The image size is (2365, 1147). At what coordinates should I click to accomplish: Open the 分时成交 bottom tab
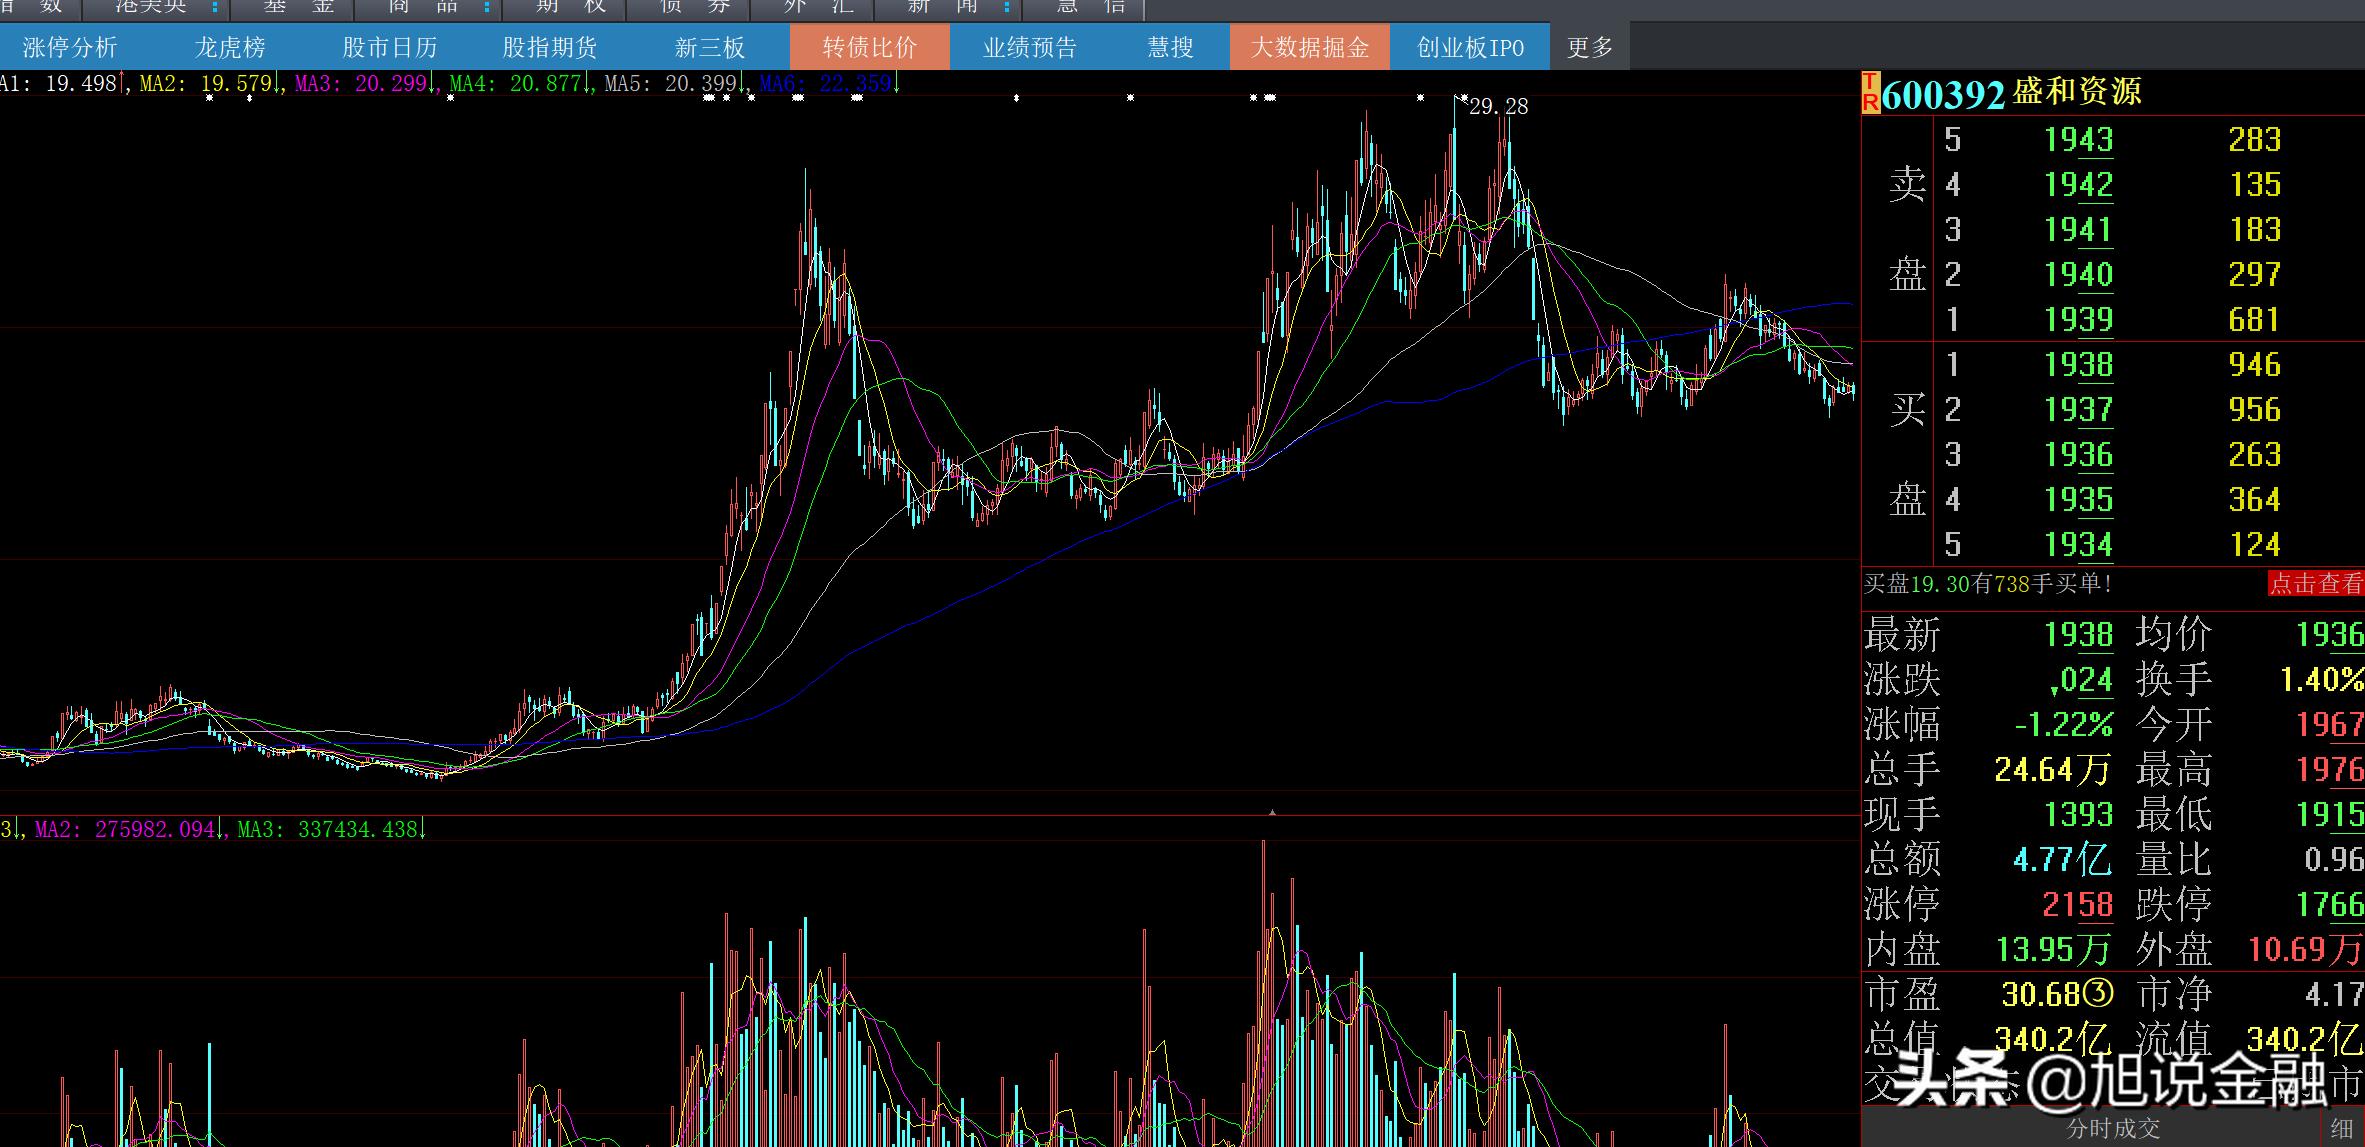[2113, 1128]
